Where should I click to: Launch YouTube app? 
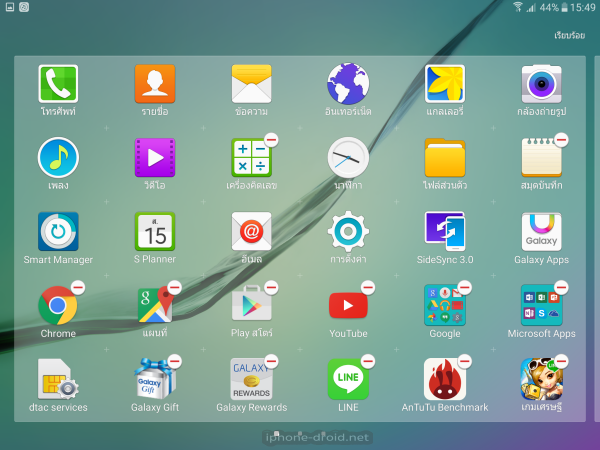(x=348, y=305)
